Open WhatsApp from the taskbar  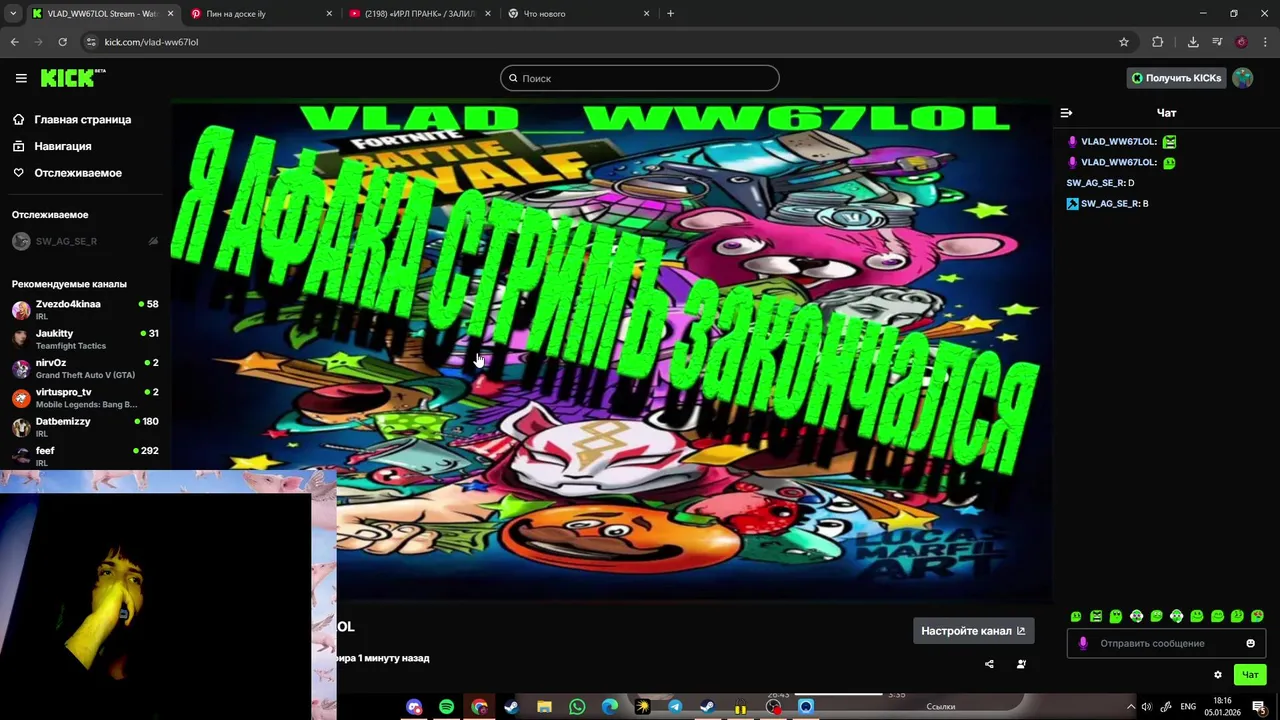tap(577, 707)
